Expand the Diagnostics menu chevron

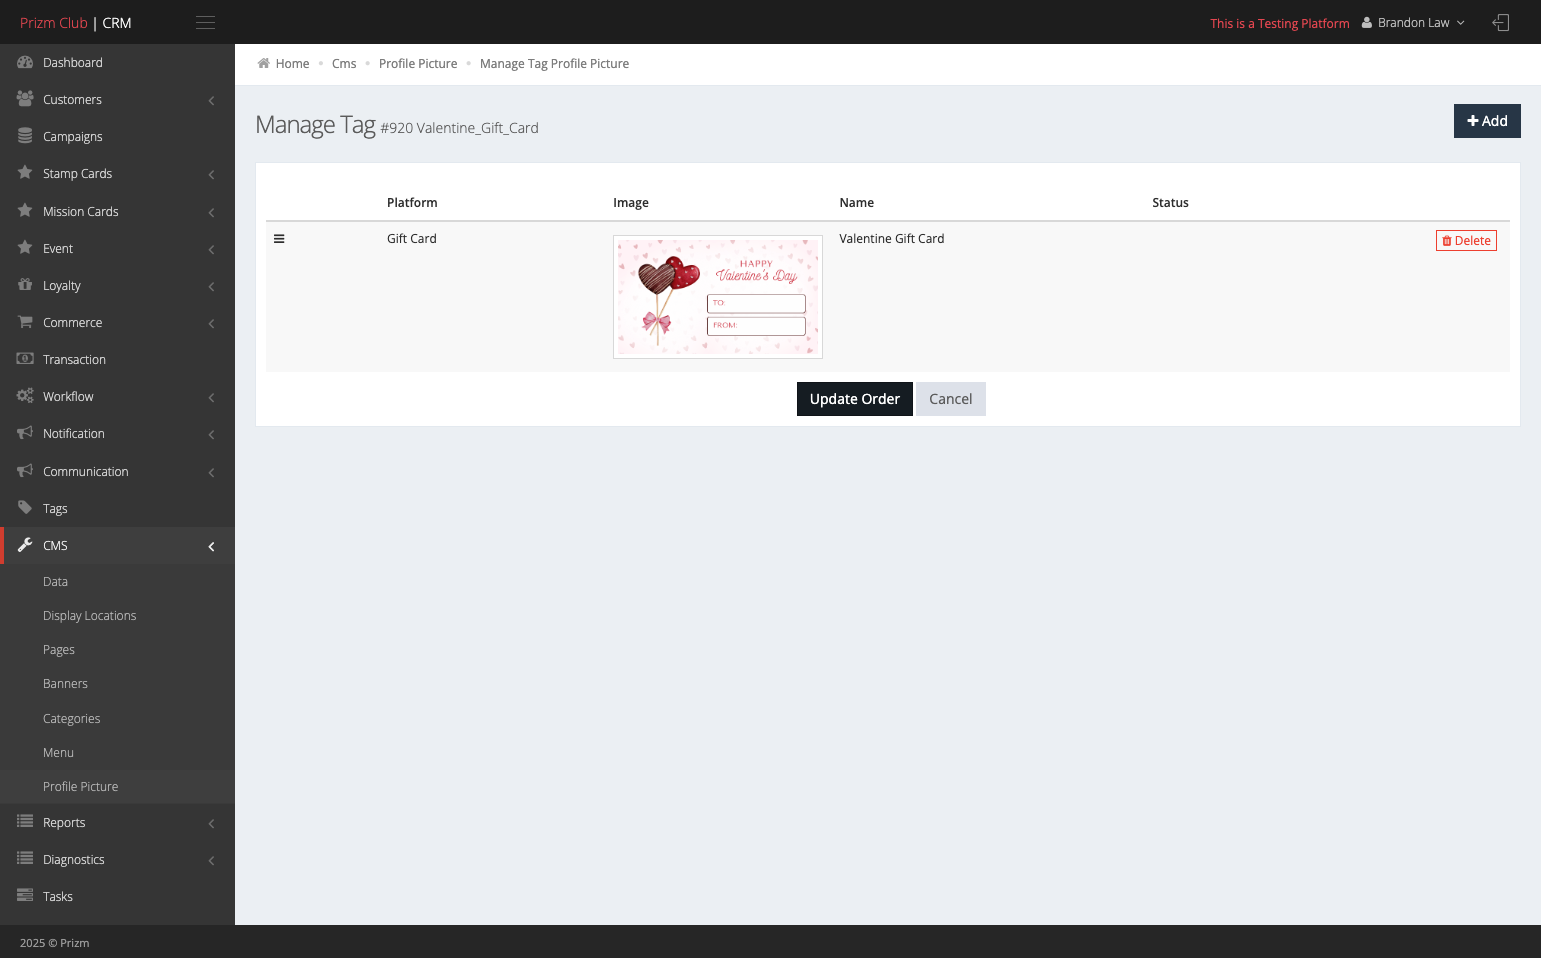[x=211, y=860]
